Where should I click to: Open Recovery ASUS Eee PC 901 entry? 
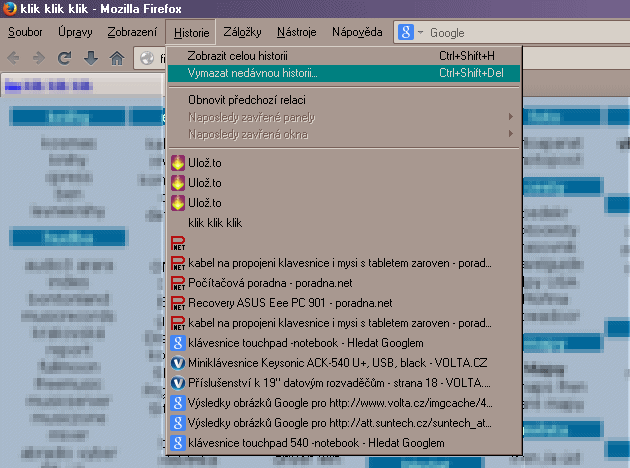click(344, 303)
